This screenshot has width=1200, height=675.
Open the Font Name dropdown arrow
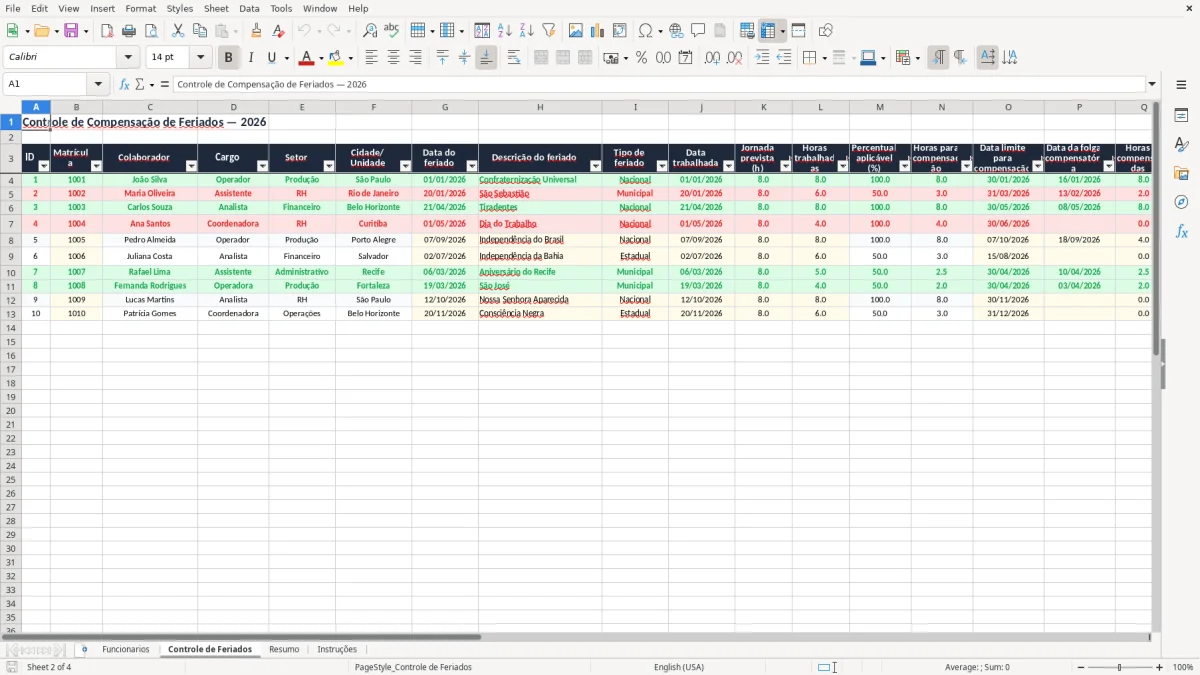pyautogui.click(x=128, y=58)
